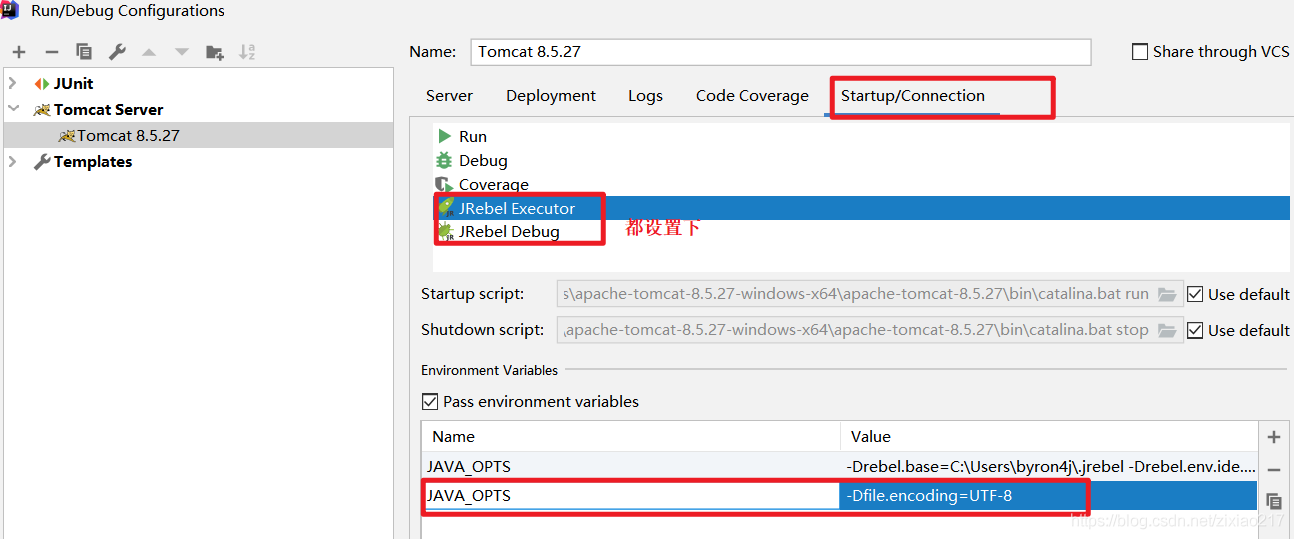The image size is (1294, 539).
Task: Add environment variable using plus button
Action: click(1274, 437)
